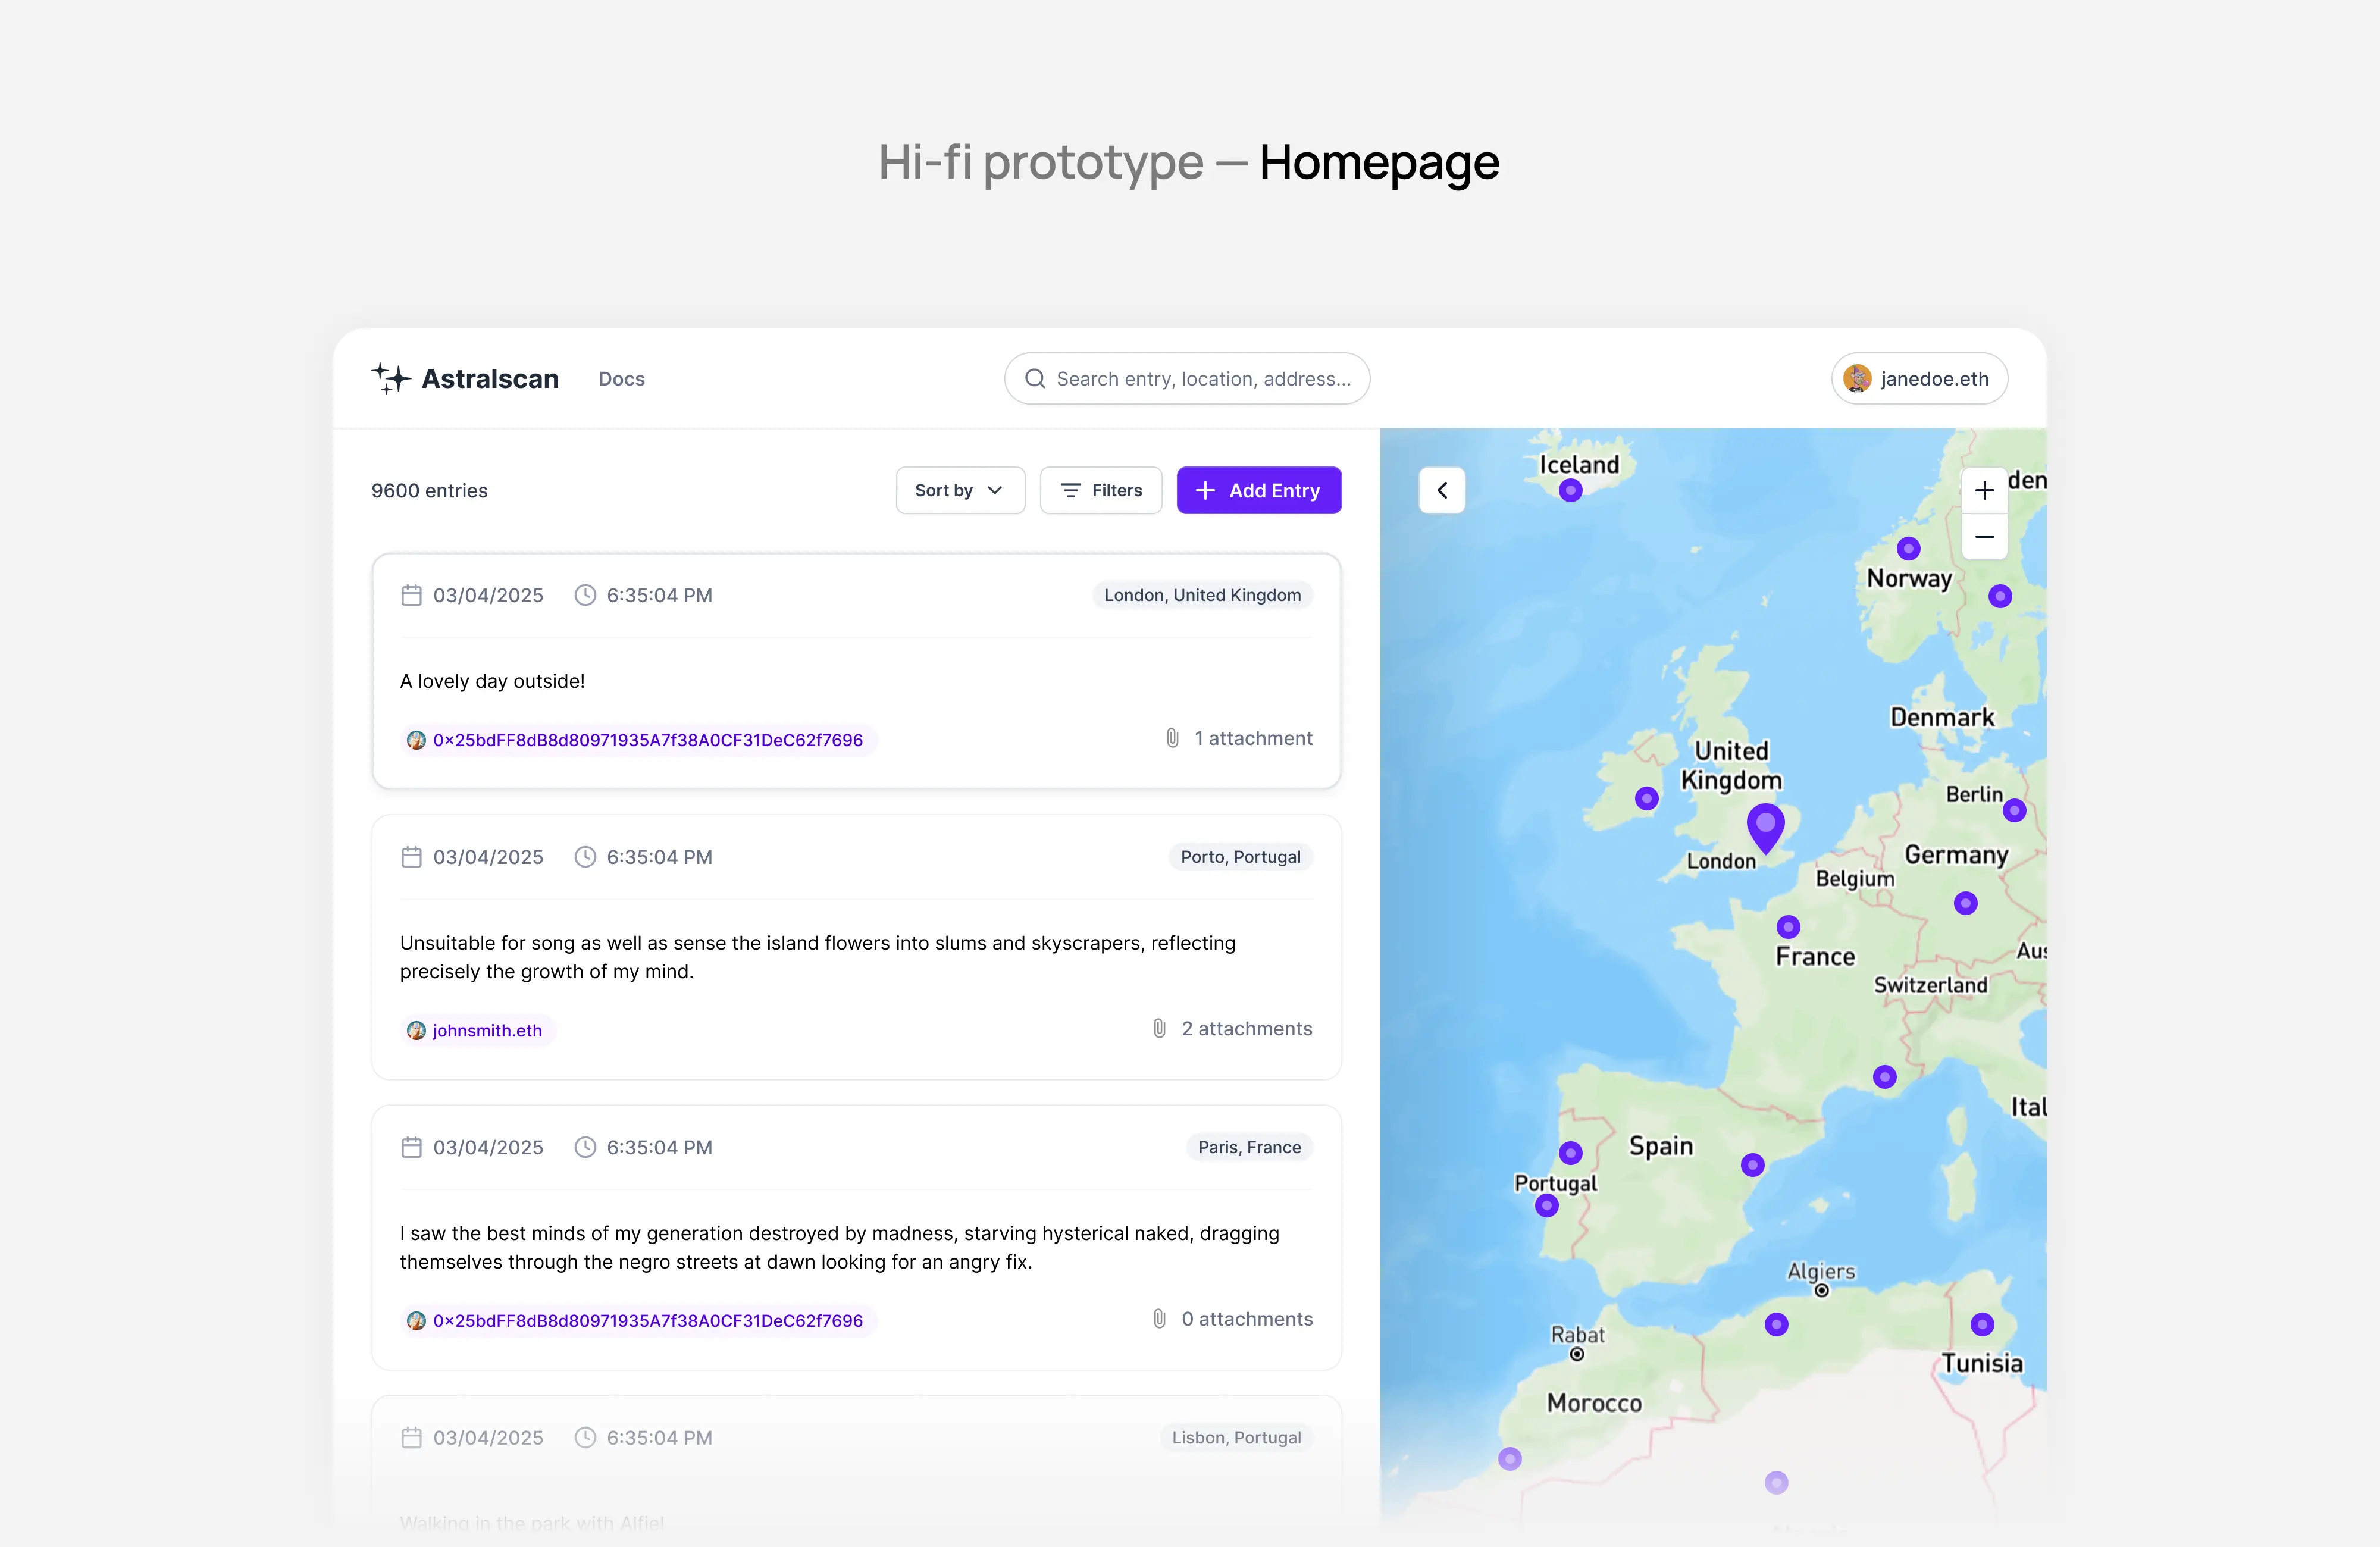Click the marker above the Norway label

1909,548
